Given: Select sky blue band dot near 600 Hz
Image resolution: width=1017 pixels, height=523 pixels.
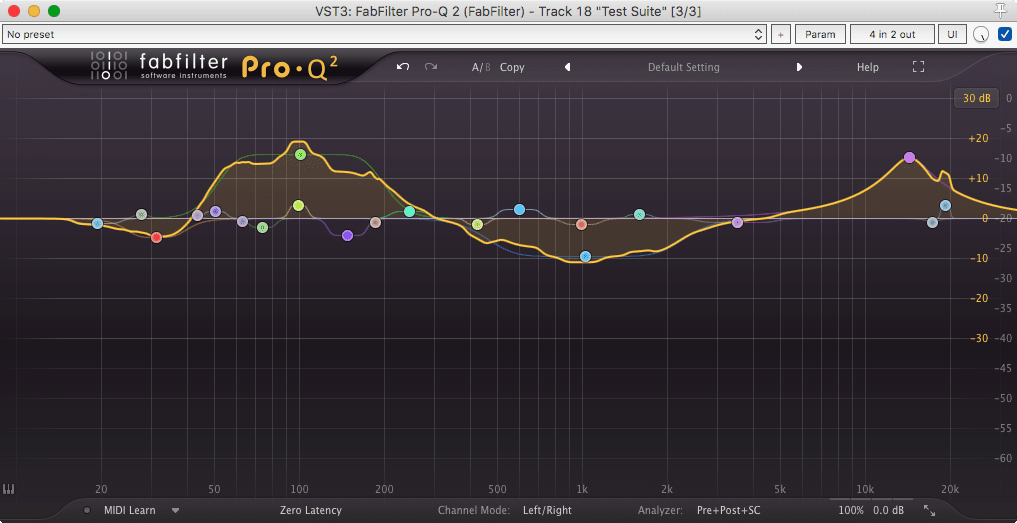Looking at the screenshot, I should [x=520, y=209].
